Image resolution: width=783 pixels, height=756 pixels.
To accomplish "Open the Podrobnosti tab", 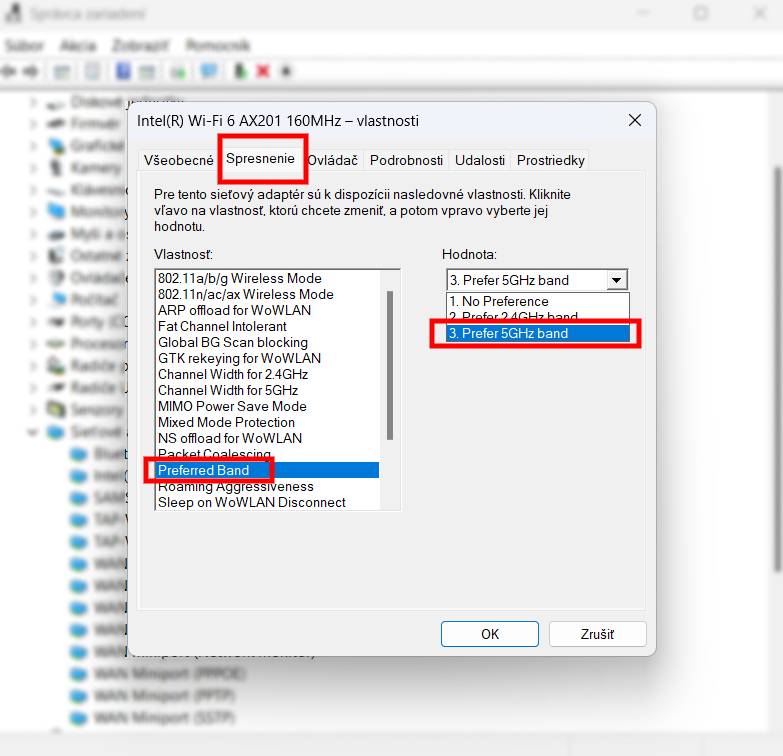I will pos(406,160).
